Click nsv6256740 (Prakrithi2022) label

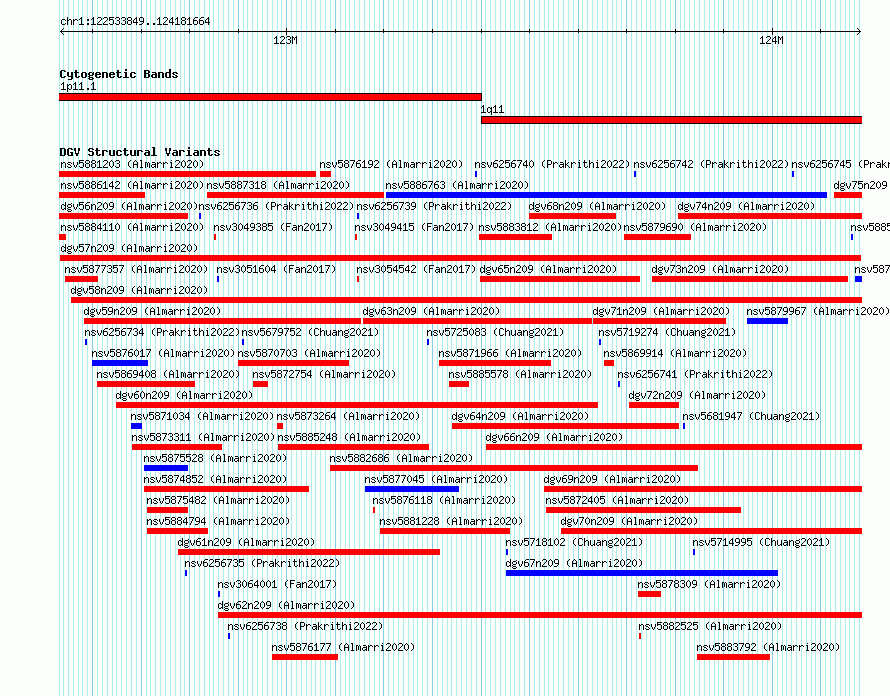tap(552, 164)
